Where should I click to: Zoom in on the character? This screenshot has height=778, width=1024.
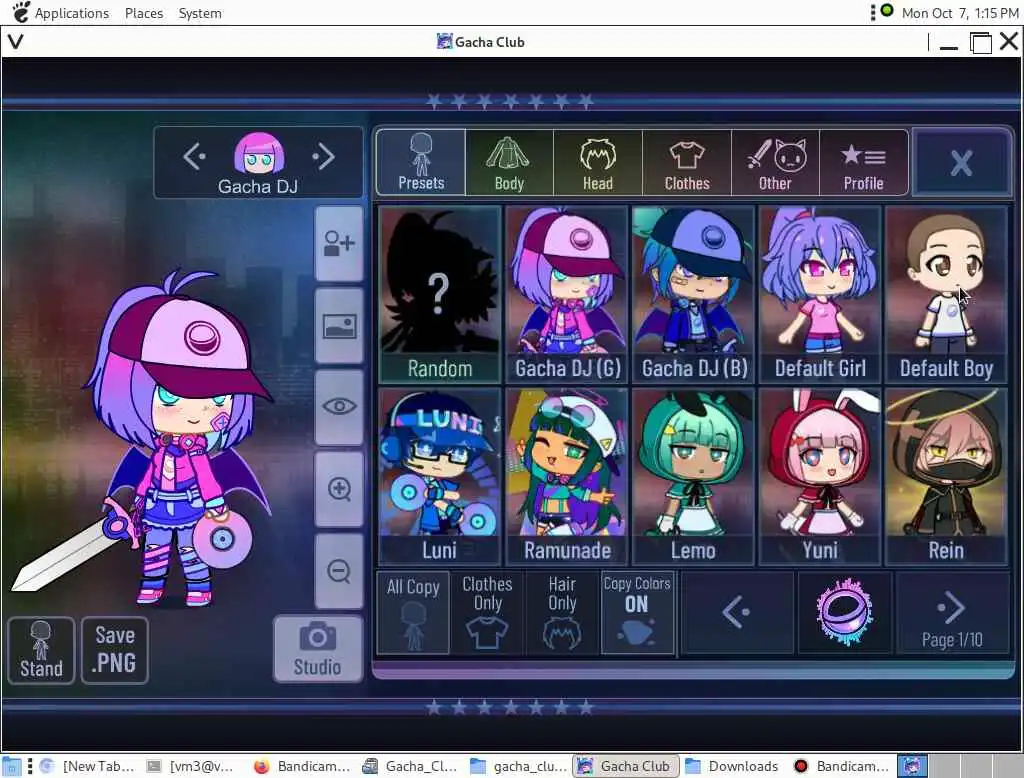[x=339, y=489]
